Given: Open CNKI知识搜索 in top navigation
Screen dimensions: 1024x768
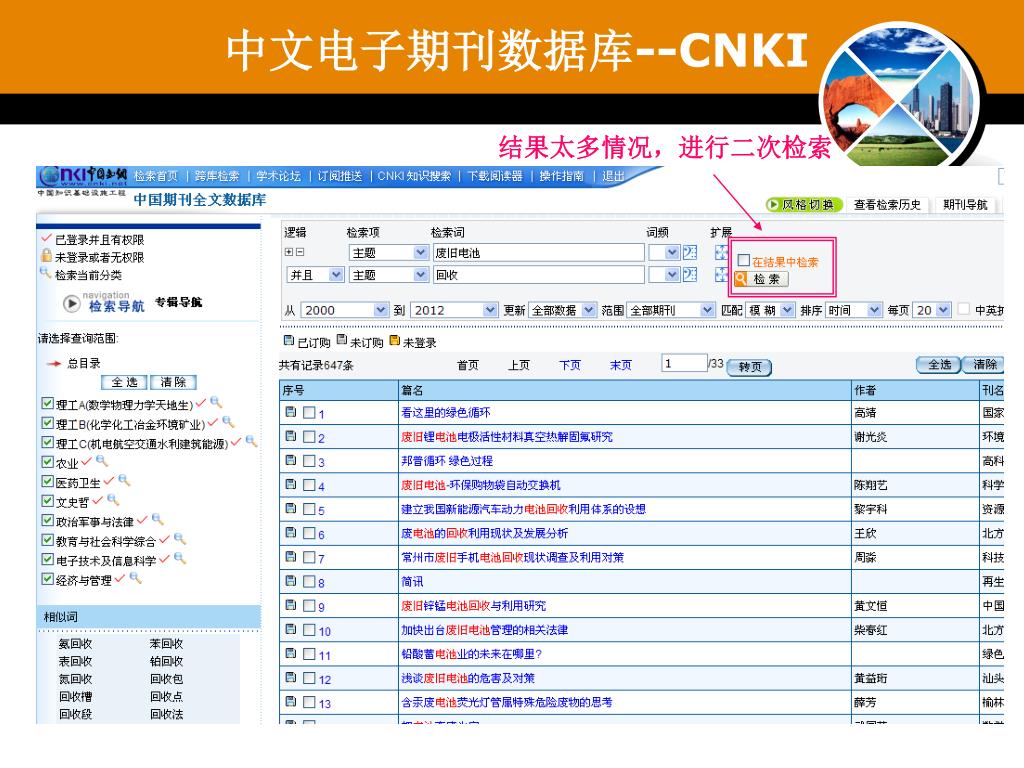Looking at the screenshot, I should [414, 176].
